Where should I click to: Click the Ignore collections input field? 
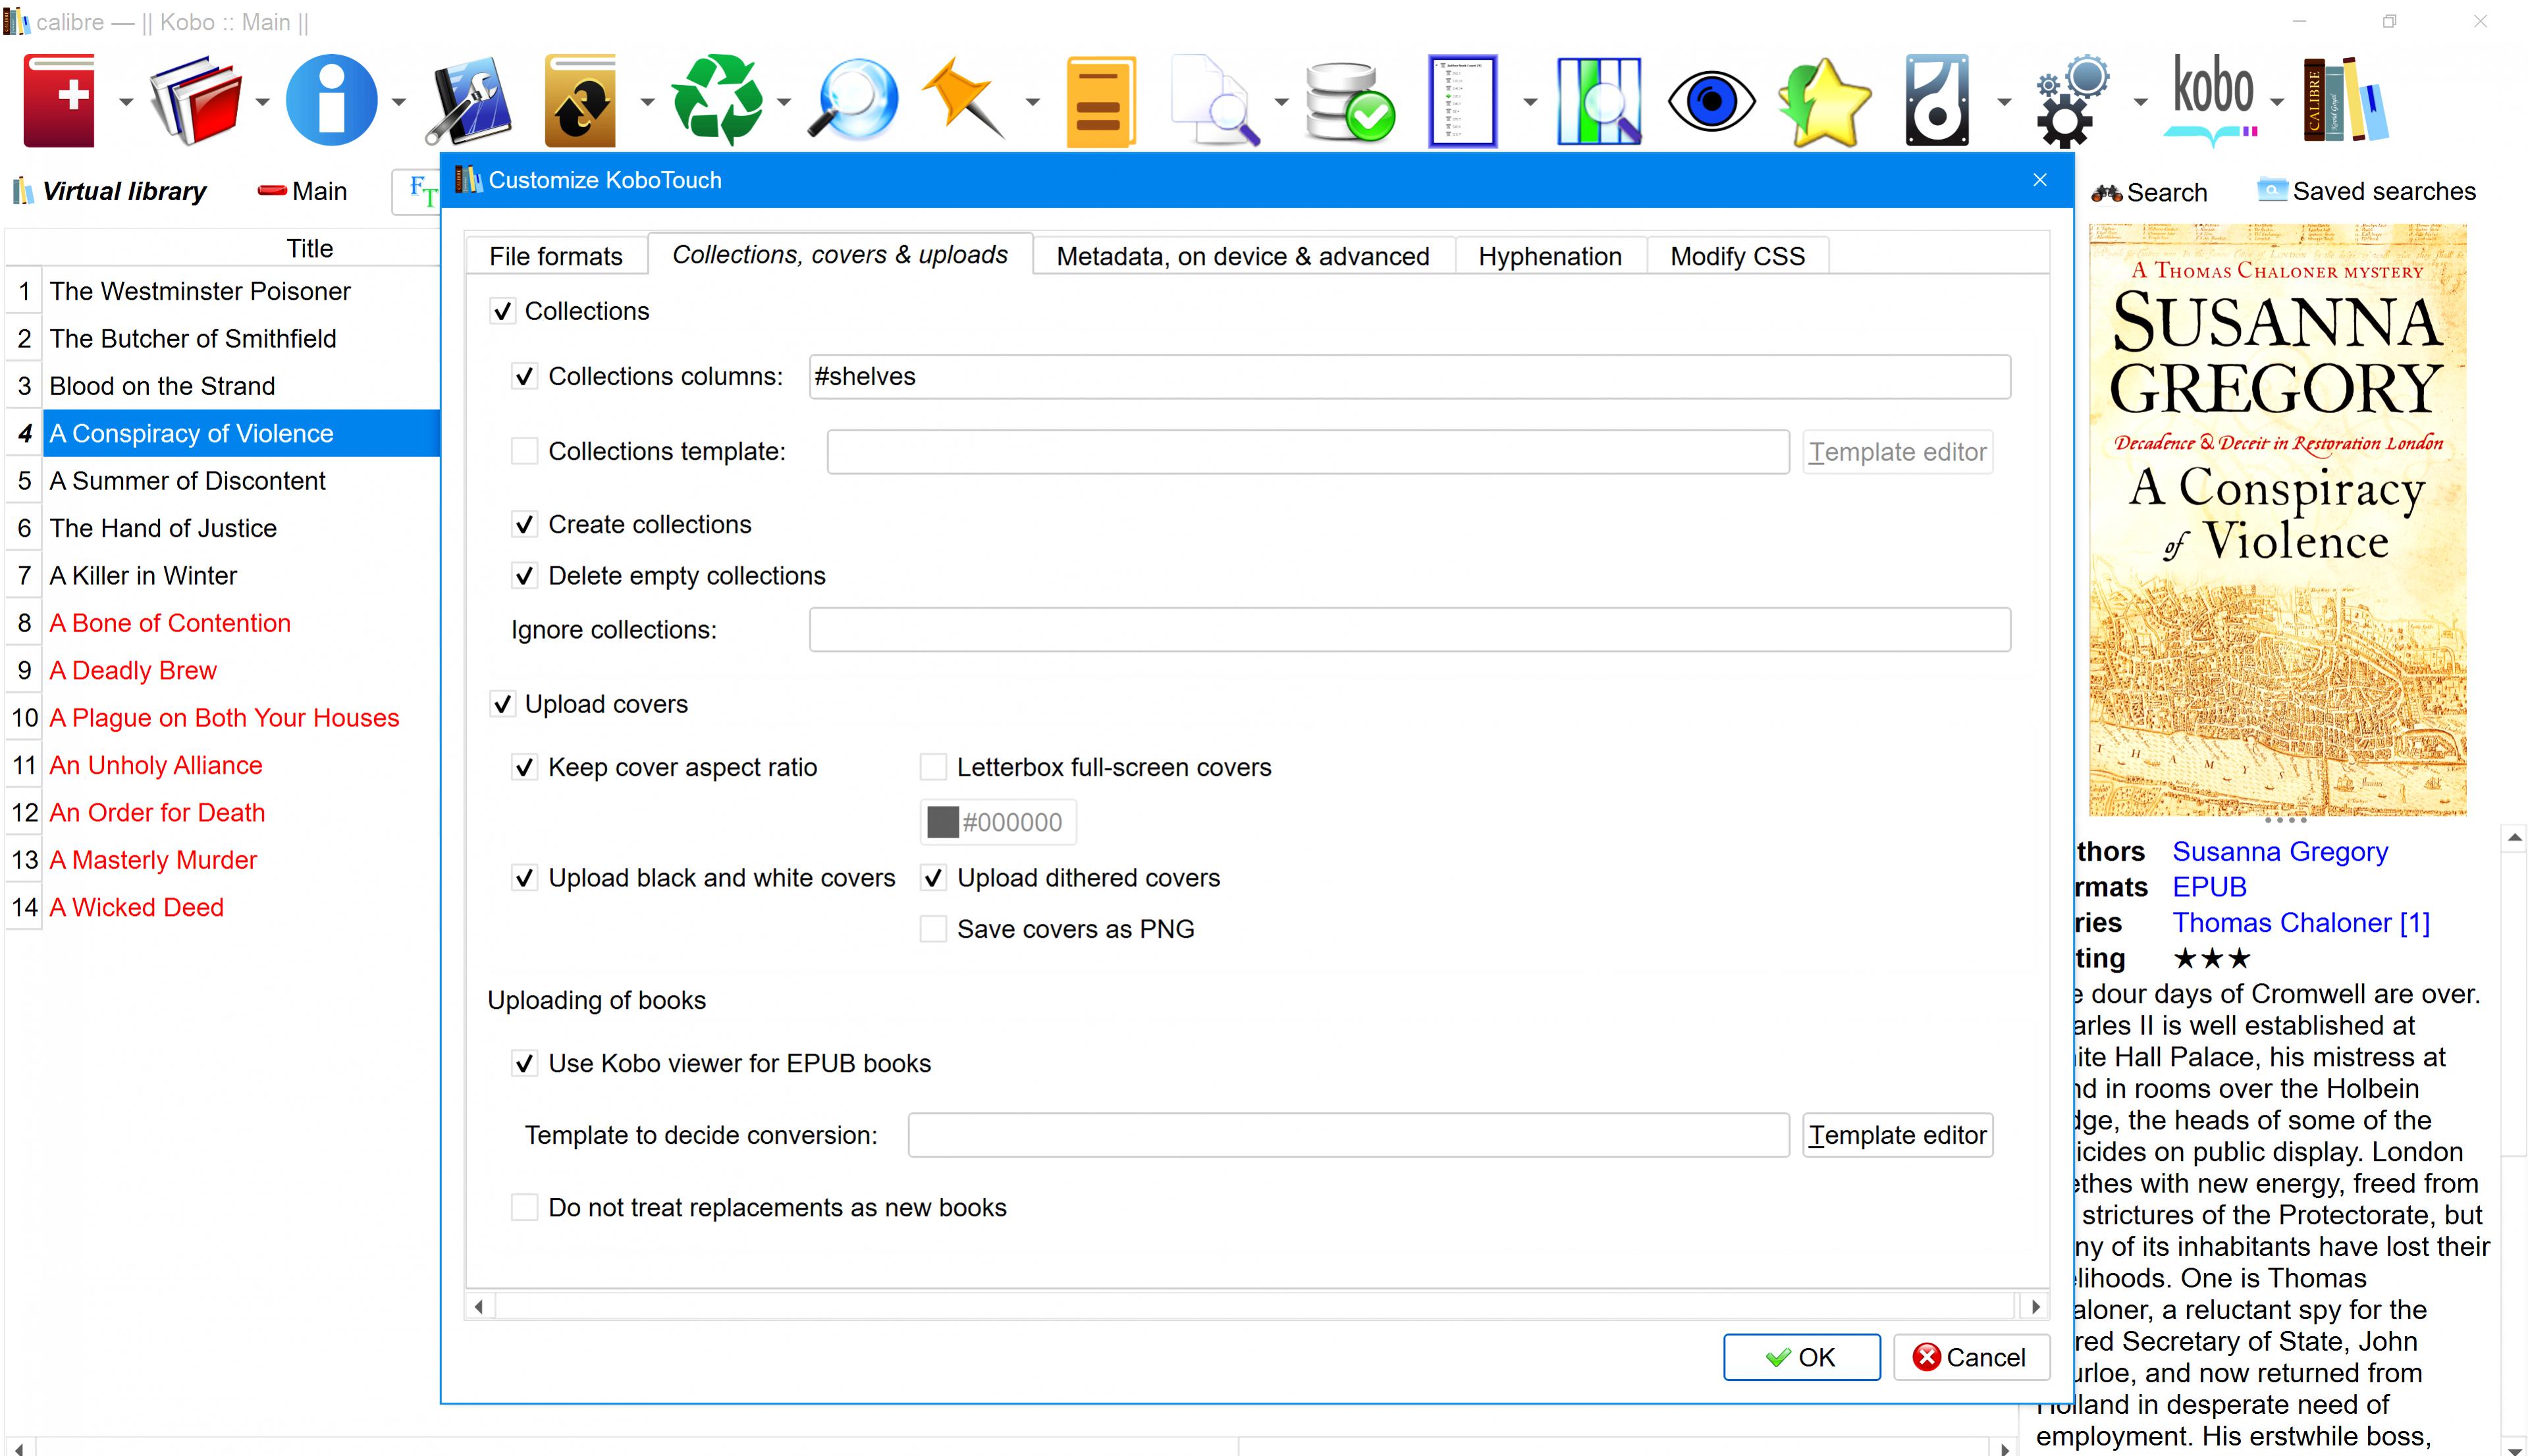pyautogui.click(x=1409, y=630)
